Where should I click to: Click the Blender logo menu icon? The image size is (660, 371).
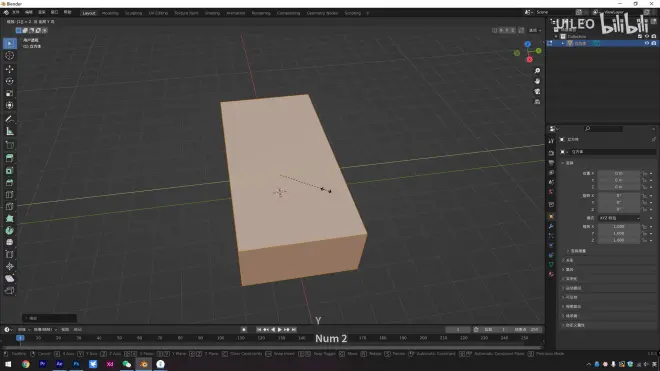(6, 13)
